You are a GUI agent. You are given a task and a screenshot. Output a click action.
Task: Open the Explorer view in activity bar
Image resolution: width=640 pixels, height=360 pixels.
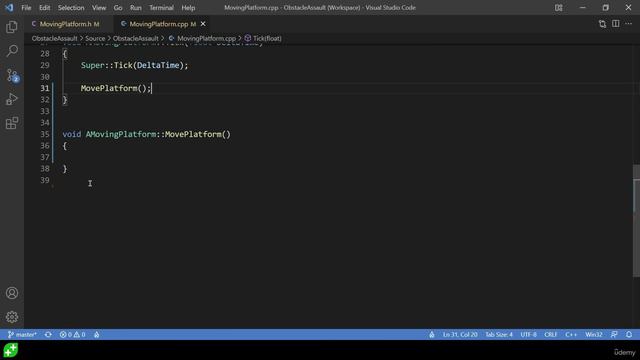12,27
